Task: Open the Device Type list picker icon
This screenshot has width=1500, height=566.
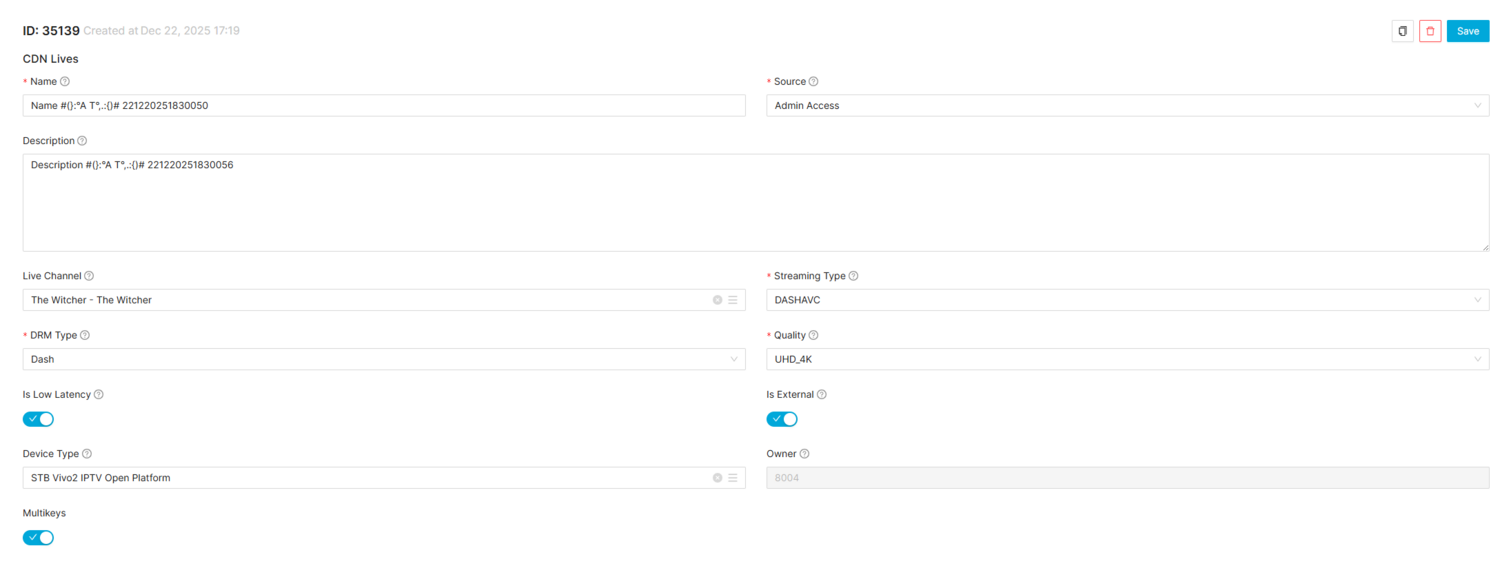Action: point(733,478)
